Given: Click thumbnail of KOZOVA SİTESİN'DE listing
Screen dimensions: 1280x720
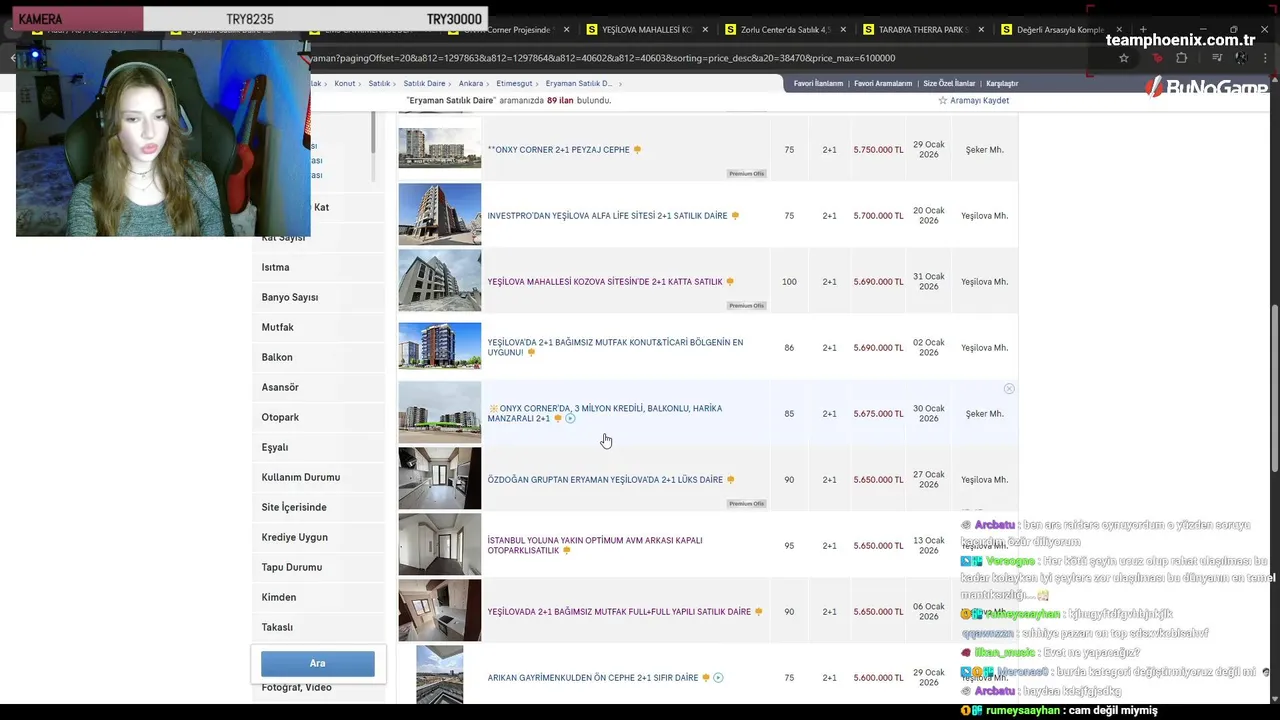Looking at the screenshot, I should (x=440, y=280).
